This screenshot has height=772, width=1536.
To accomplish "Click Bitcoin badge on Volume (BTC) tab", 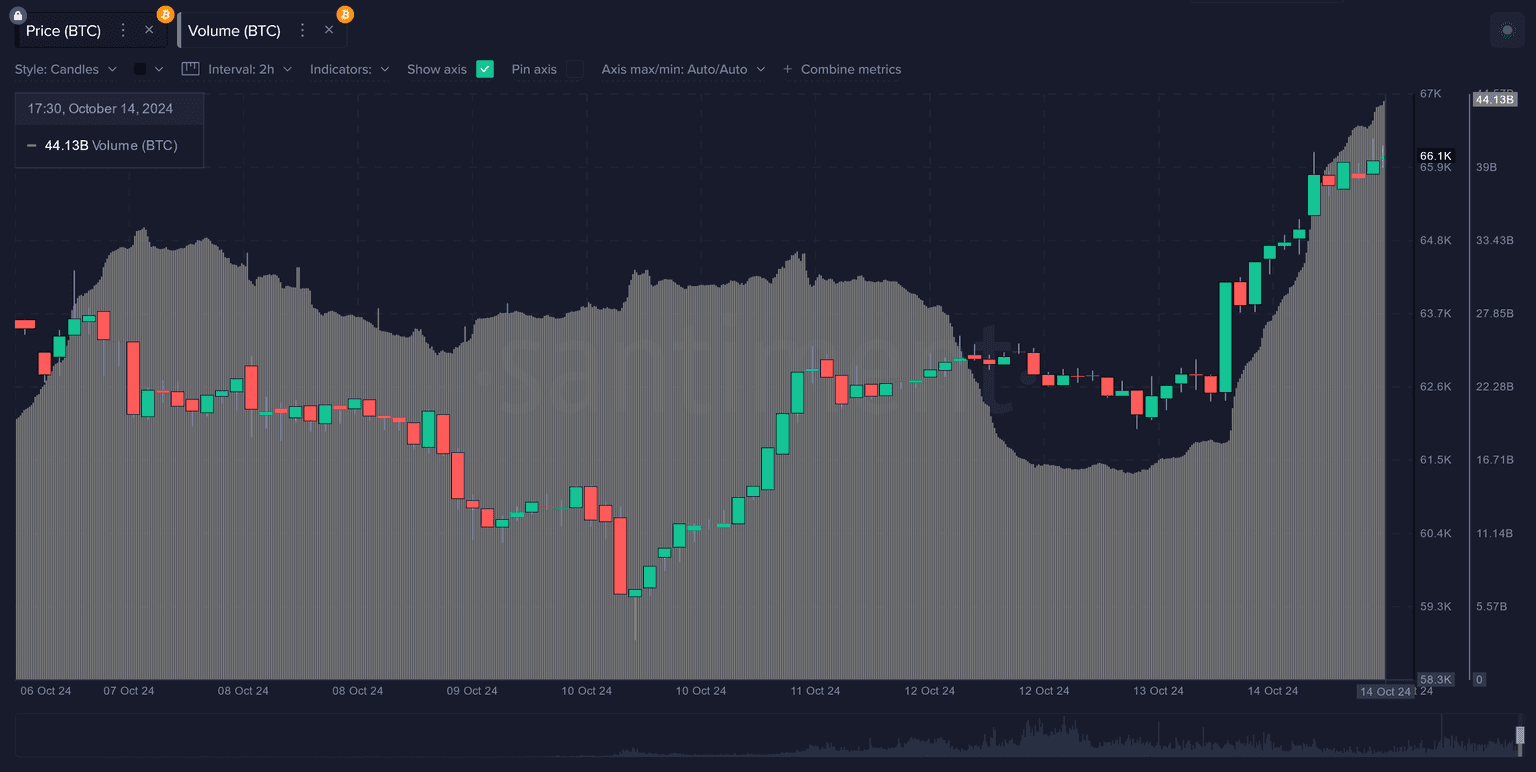I will pos(345,14).
